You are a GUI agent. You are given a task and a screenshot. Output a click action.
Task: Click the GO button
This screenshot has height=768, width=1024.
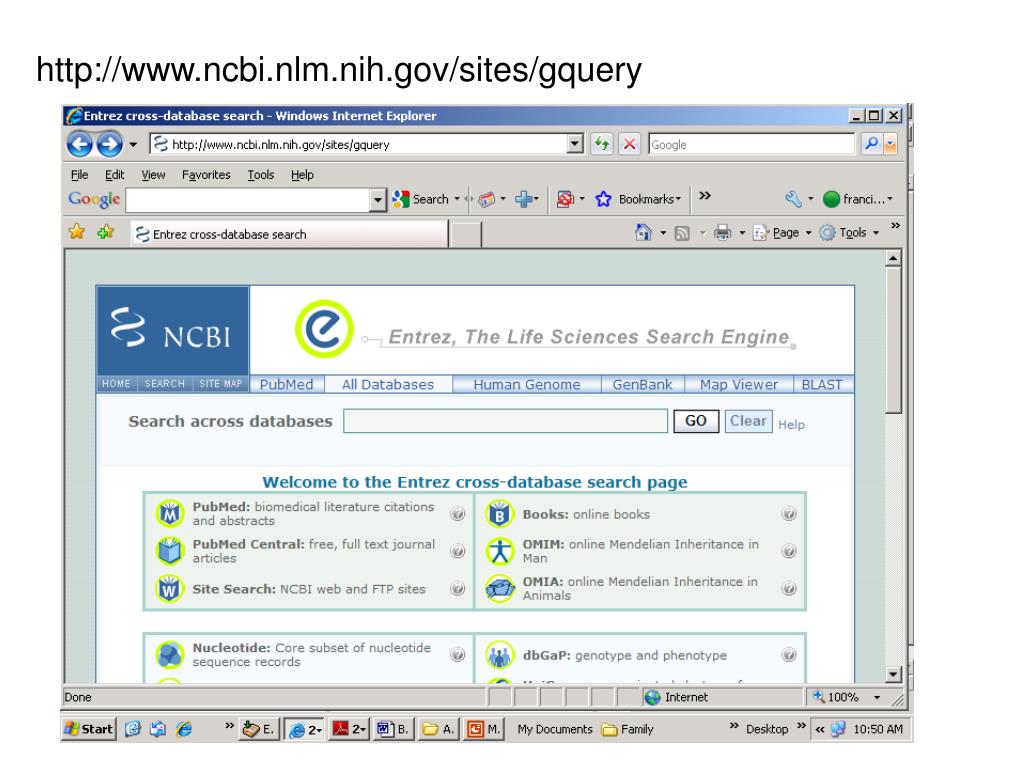click(696, 421)
